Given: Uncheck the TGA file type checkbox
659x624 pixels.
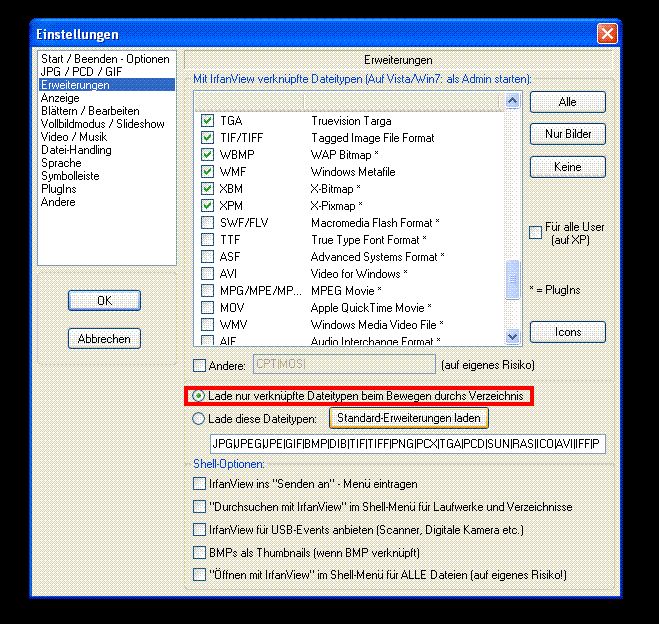Looking at the screenshot, I should tap(207, 121).
